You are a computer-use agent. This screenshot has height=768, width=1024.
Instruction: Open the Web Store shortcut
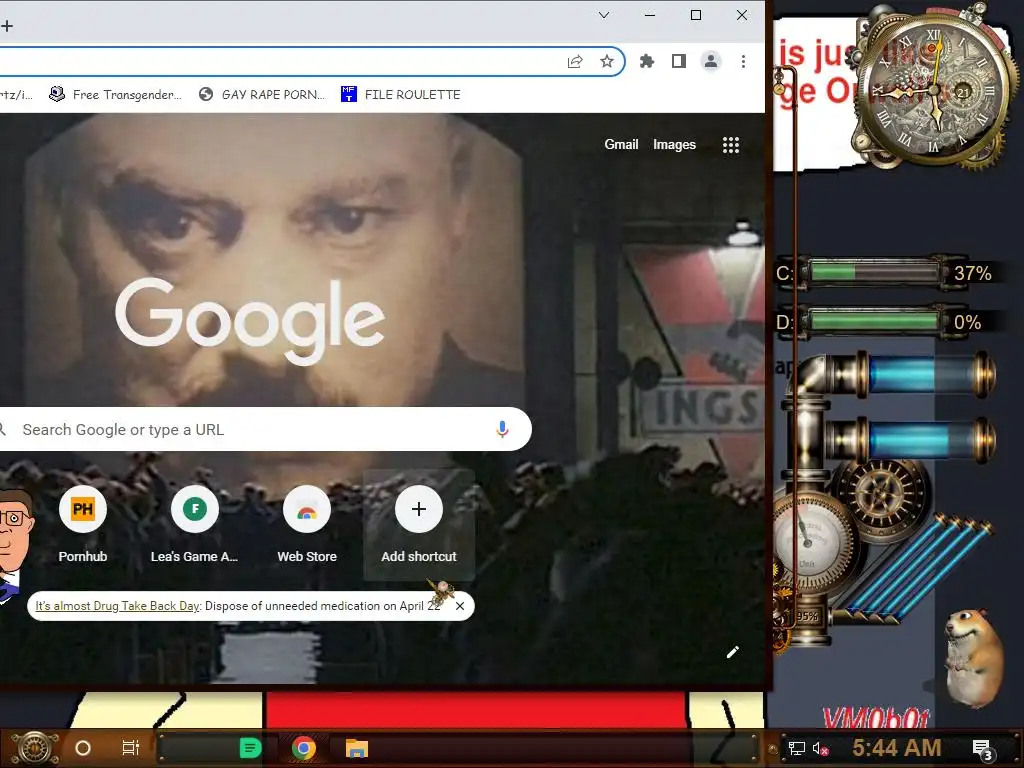307,525
